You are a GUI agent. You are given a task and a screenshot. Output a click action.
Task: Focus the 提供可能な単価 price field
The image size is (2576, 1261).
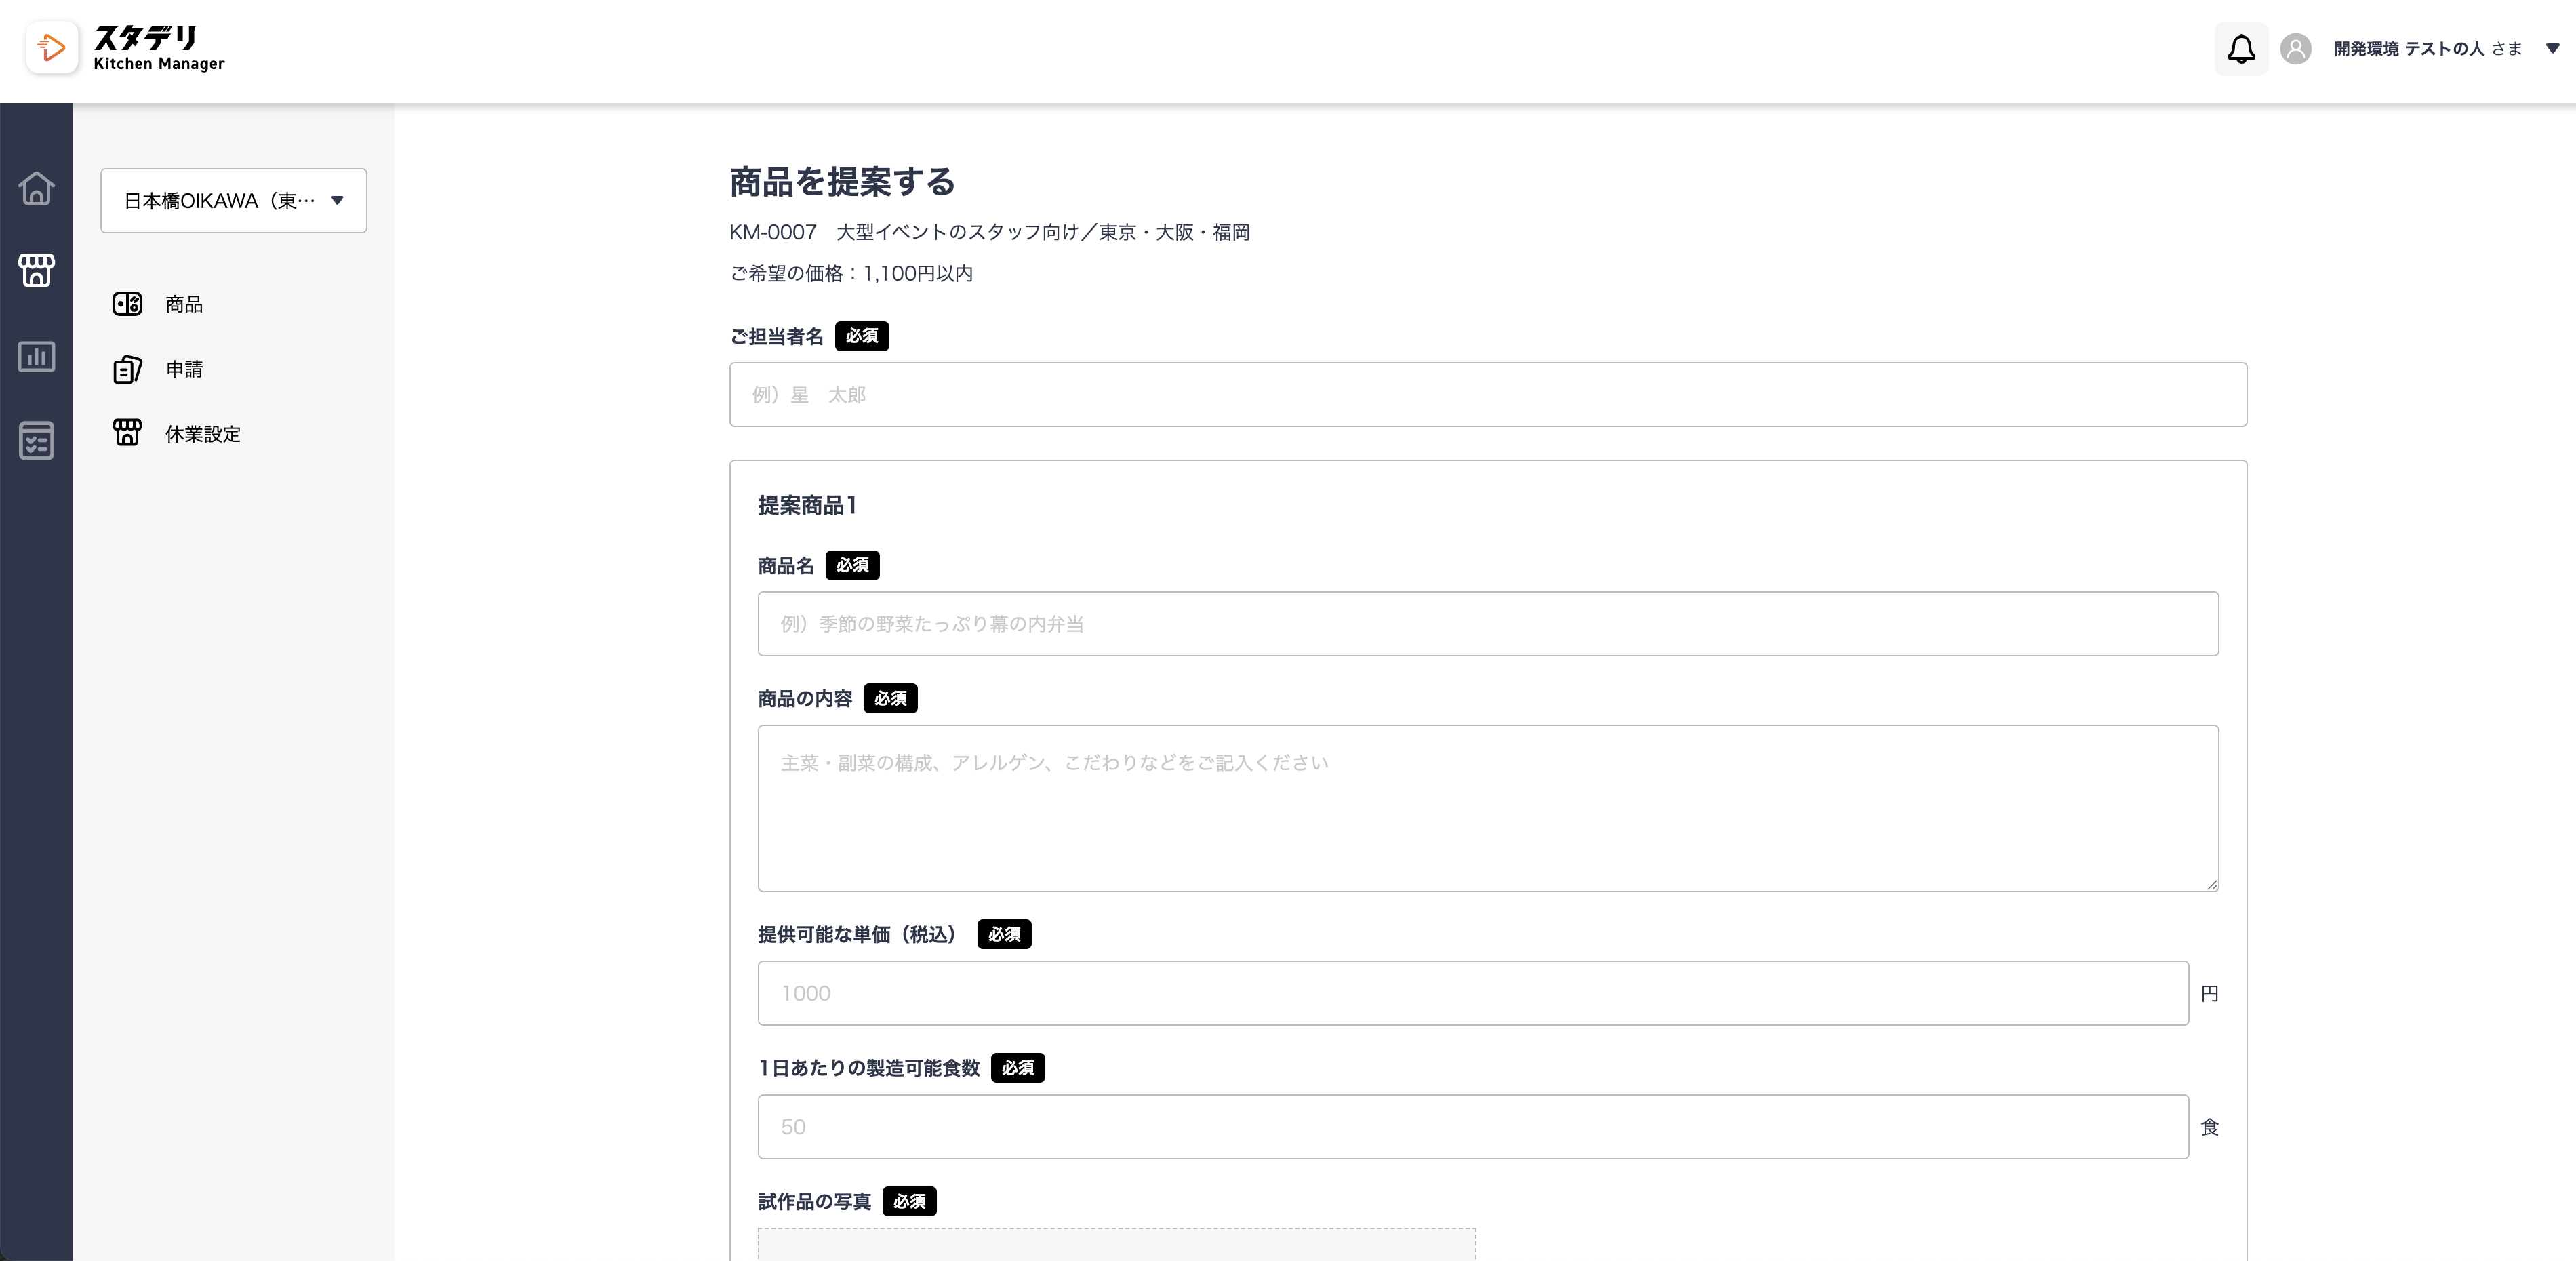[1472, 993]
